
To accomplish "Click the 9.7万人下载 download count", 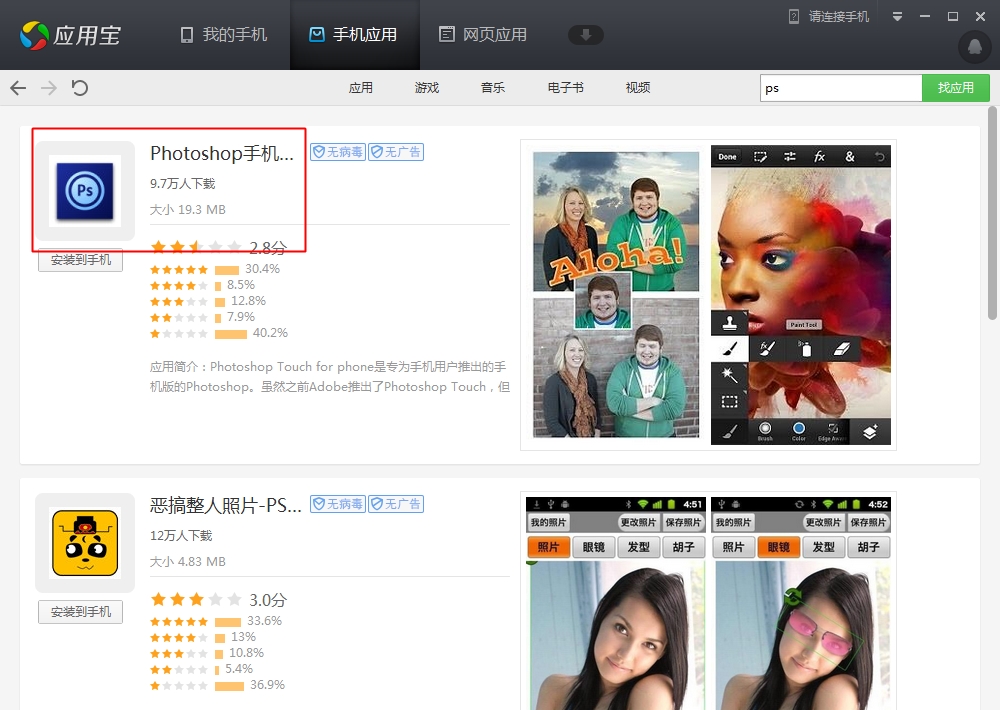I will point(182,184).
